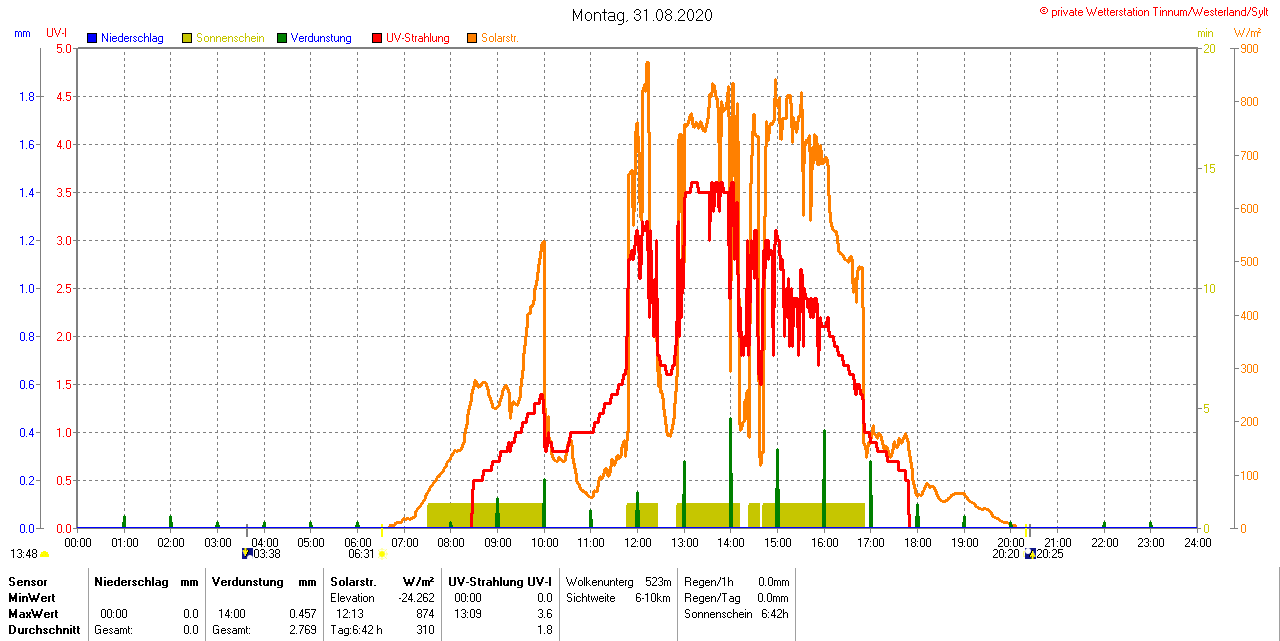Click the Tag:6:42 h label

[x=356, y=630]
